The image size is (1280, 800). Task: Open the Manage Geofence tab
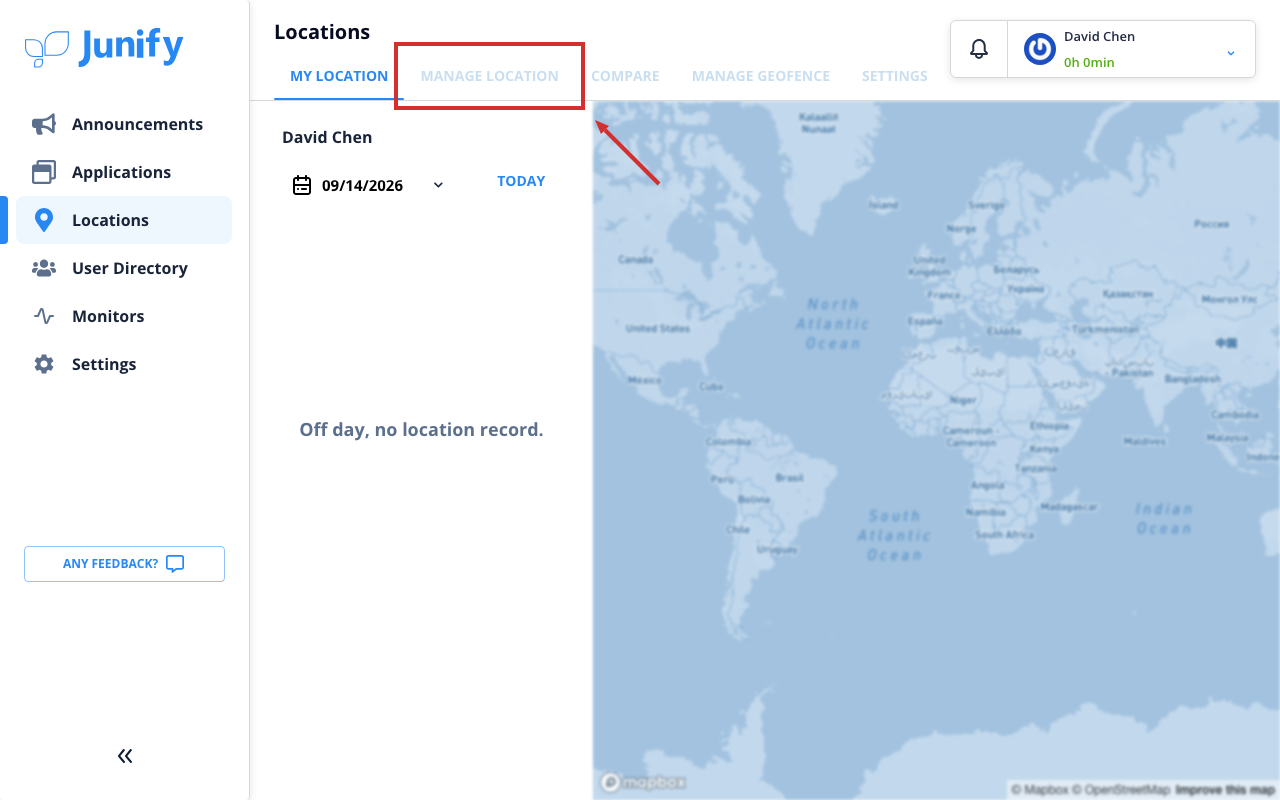(761, 76)
